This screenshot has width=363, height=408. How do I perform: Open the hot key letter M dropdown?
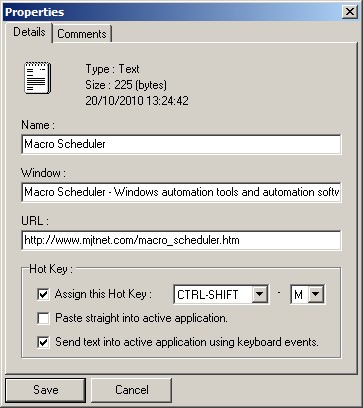(x=315, y=295)
